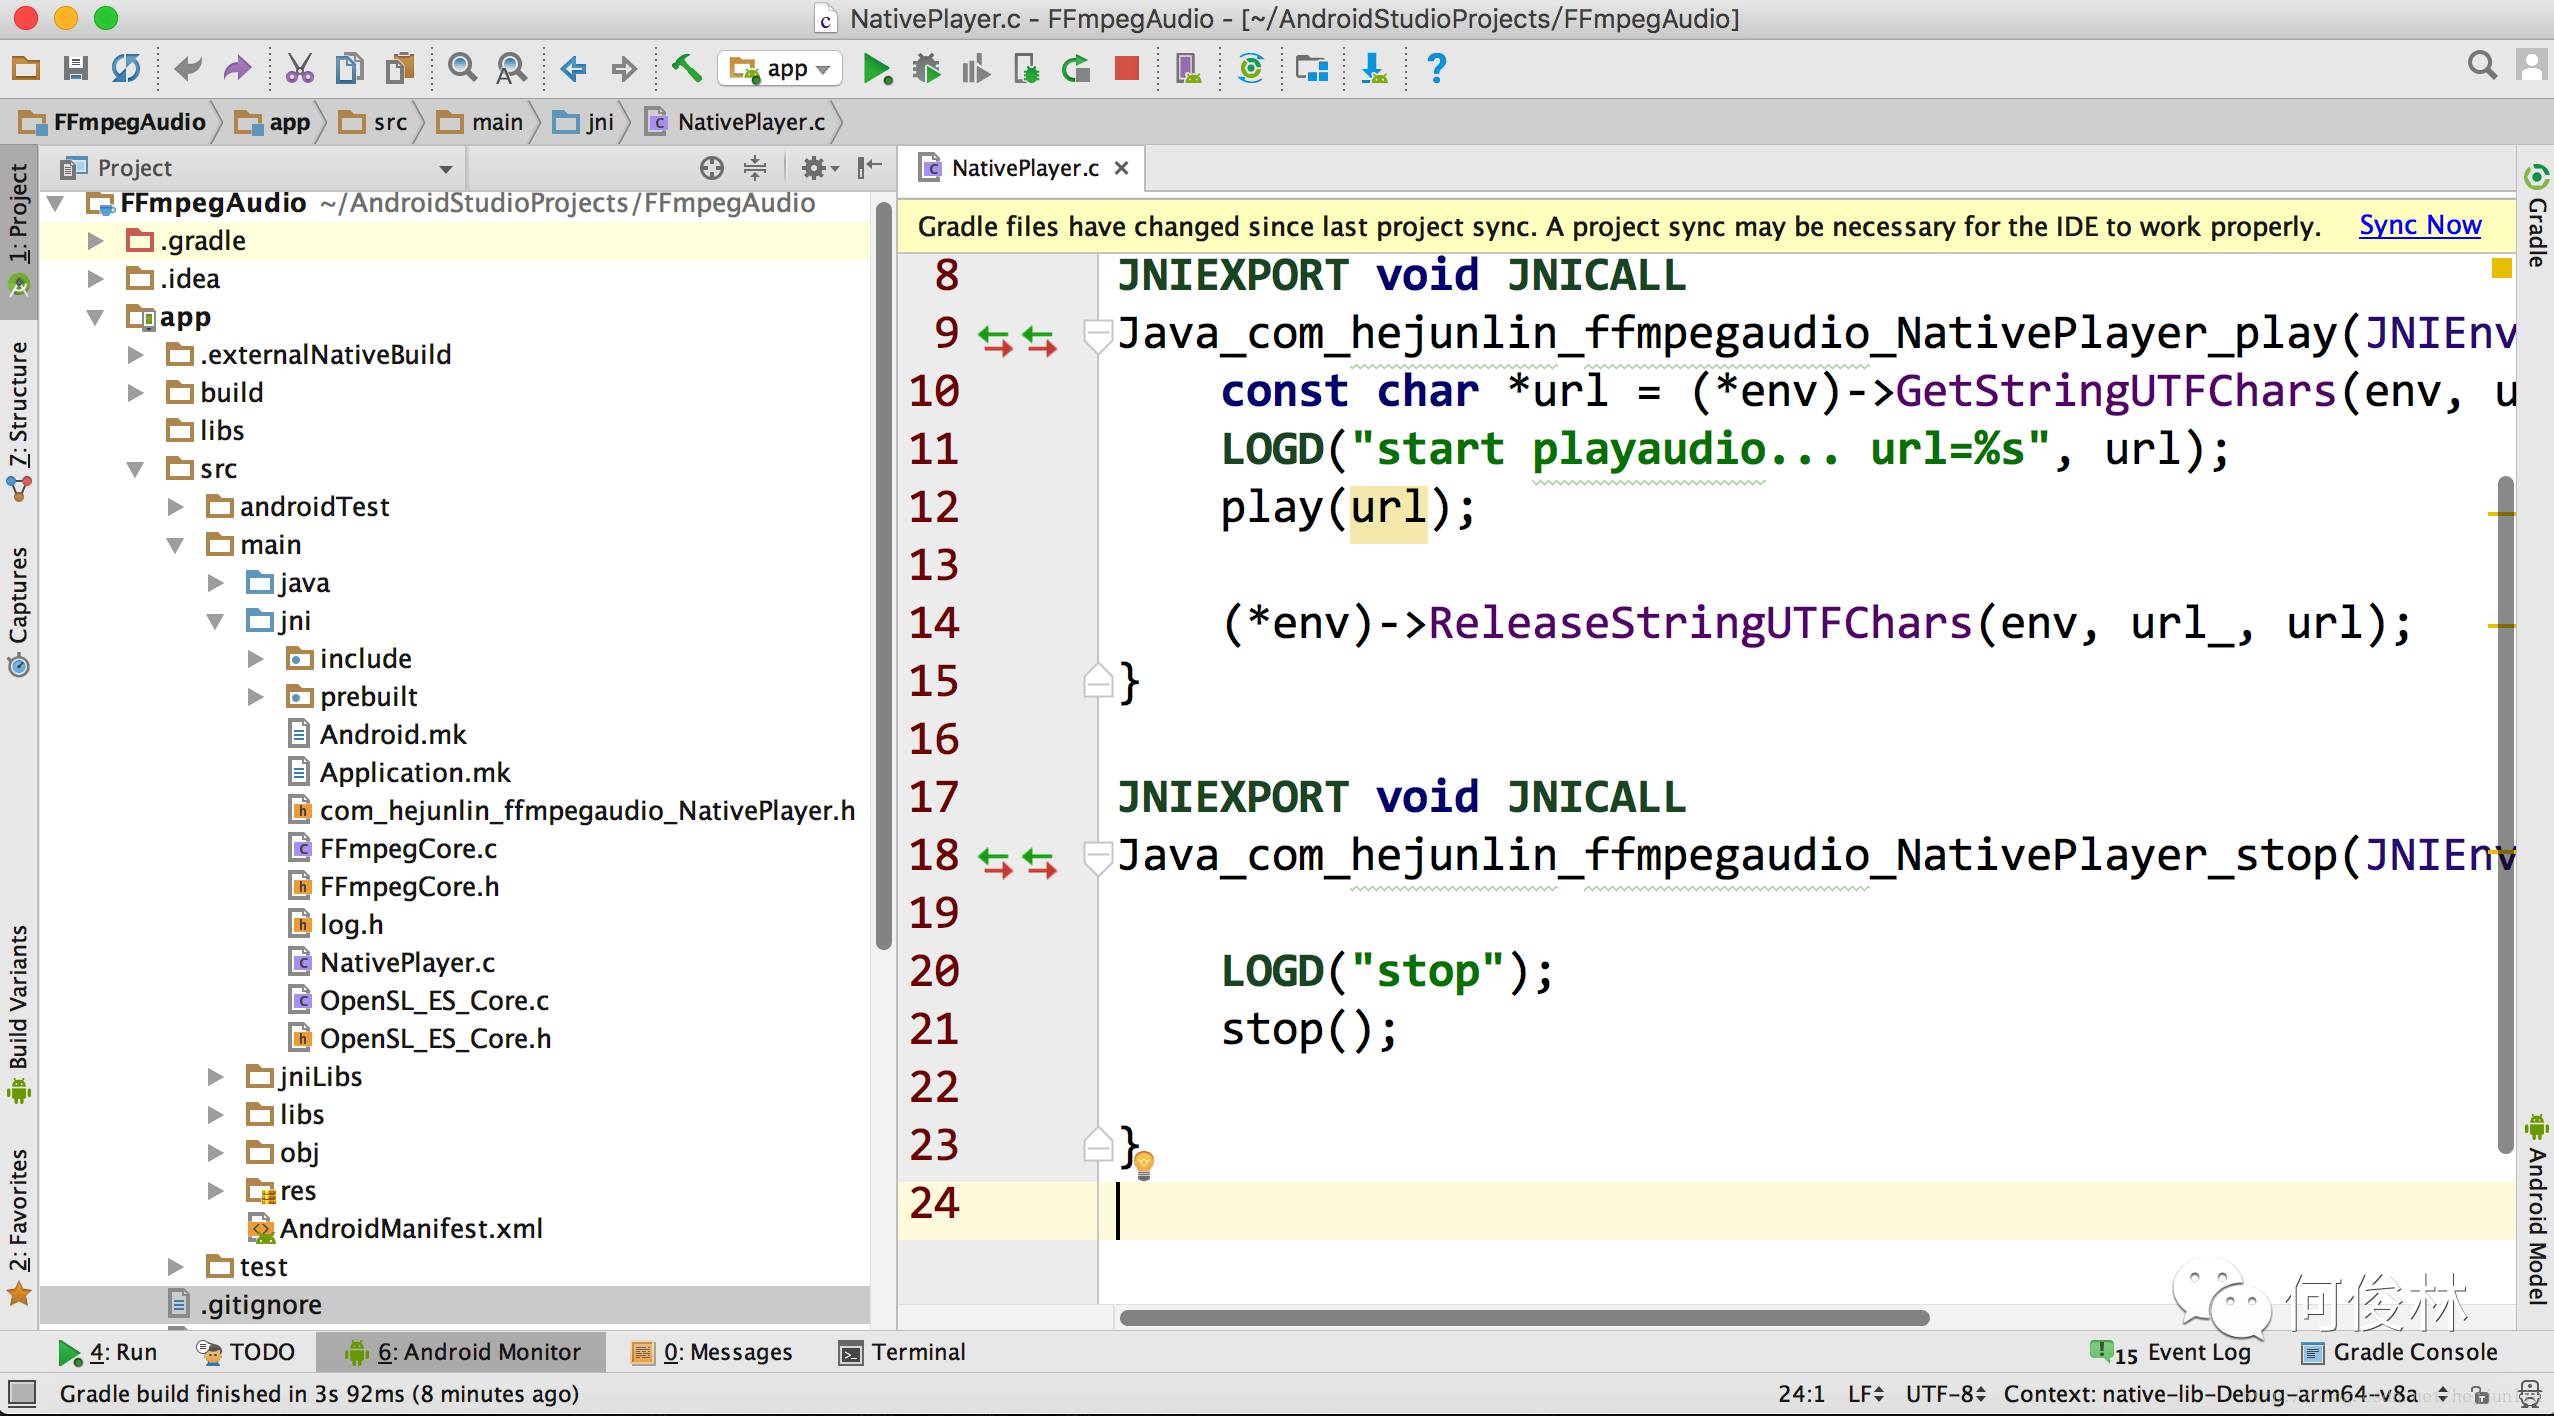Click the scroll-from-source target icon
Viewport: 2554px width, 1416px height.
tap(711, 168)
